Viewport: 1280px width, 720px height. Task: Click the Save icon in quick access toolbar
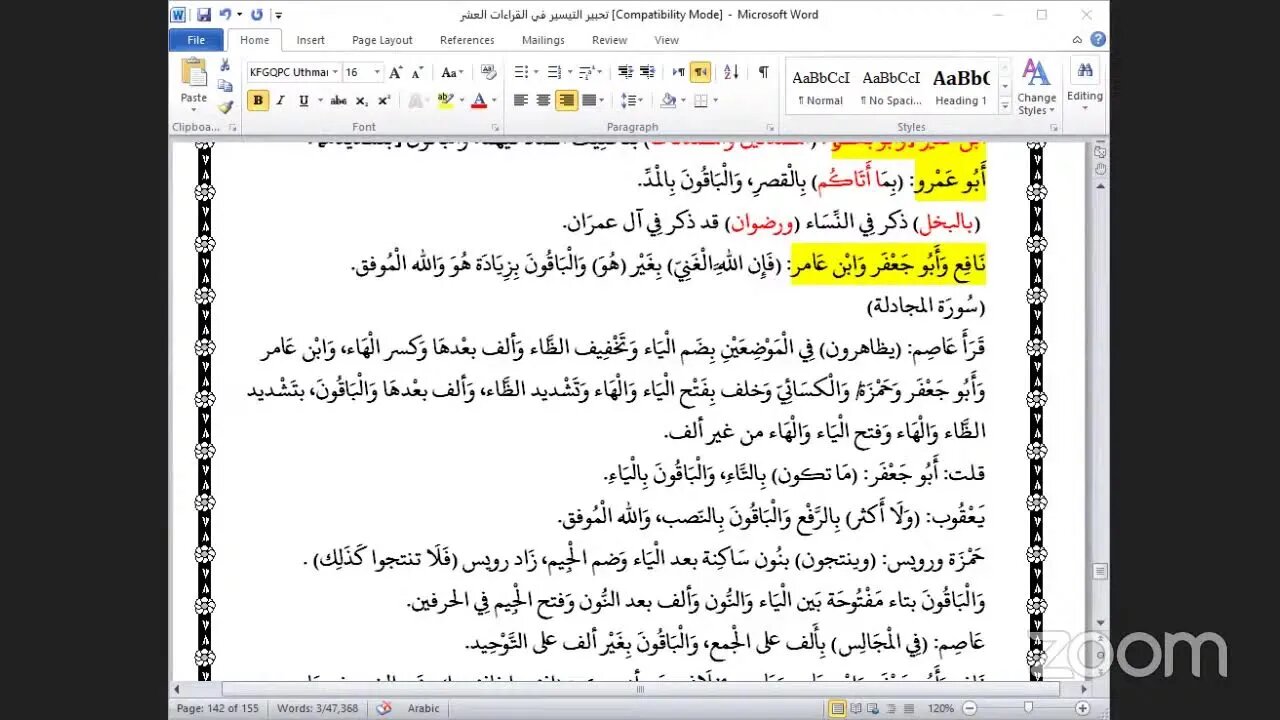204,15
